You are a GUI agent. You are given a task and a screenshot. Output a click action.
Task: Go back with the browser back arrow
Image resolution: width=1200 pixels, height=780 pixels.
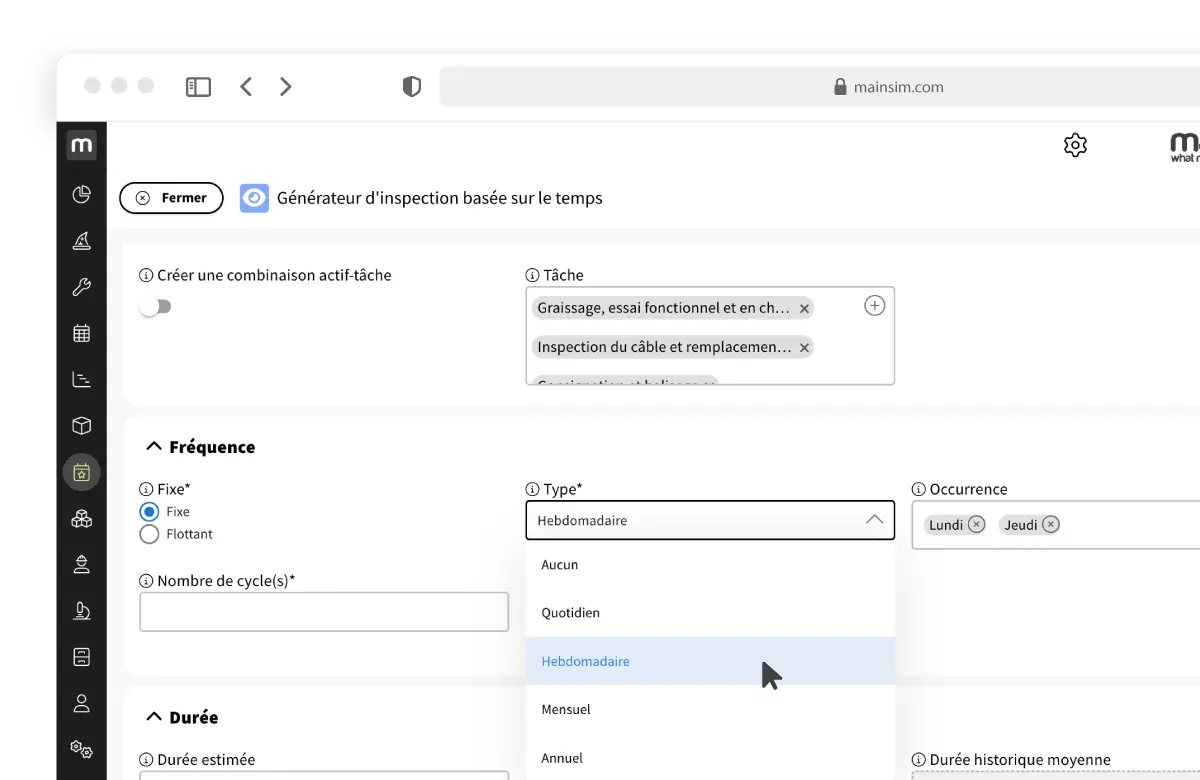(x=246, y=87)
